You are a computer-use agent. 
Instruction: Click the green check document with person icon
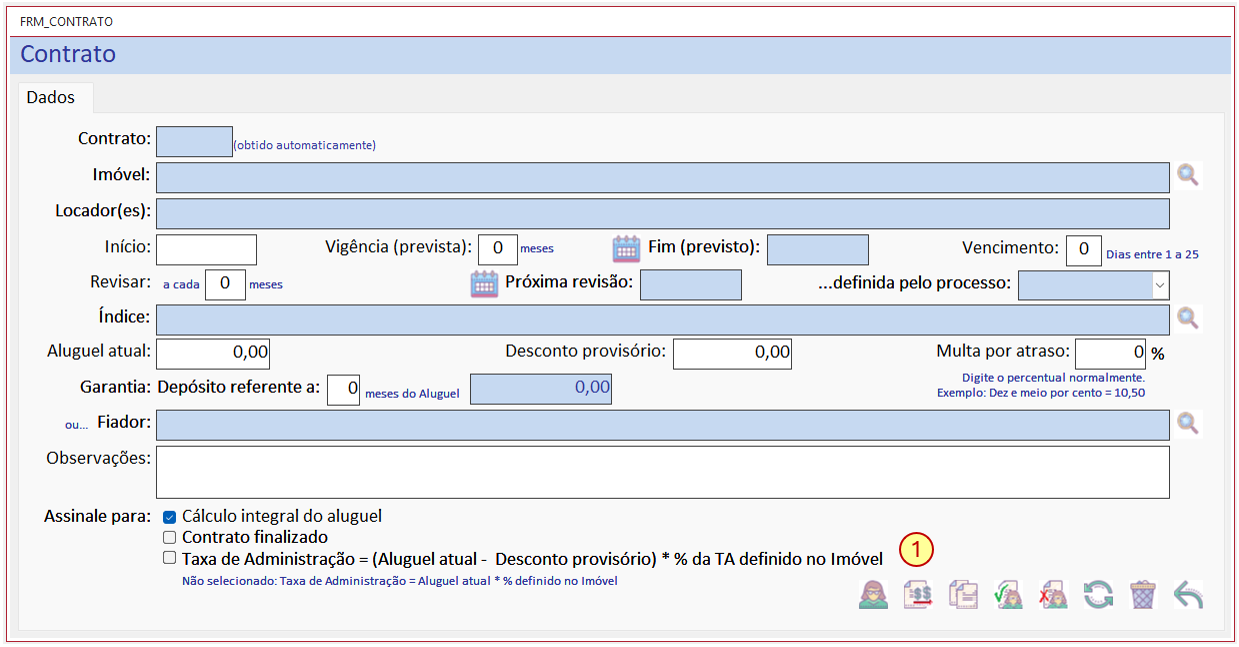click(1008, 595)
